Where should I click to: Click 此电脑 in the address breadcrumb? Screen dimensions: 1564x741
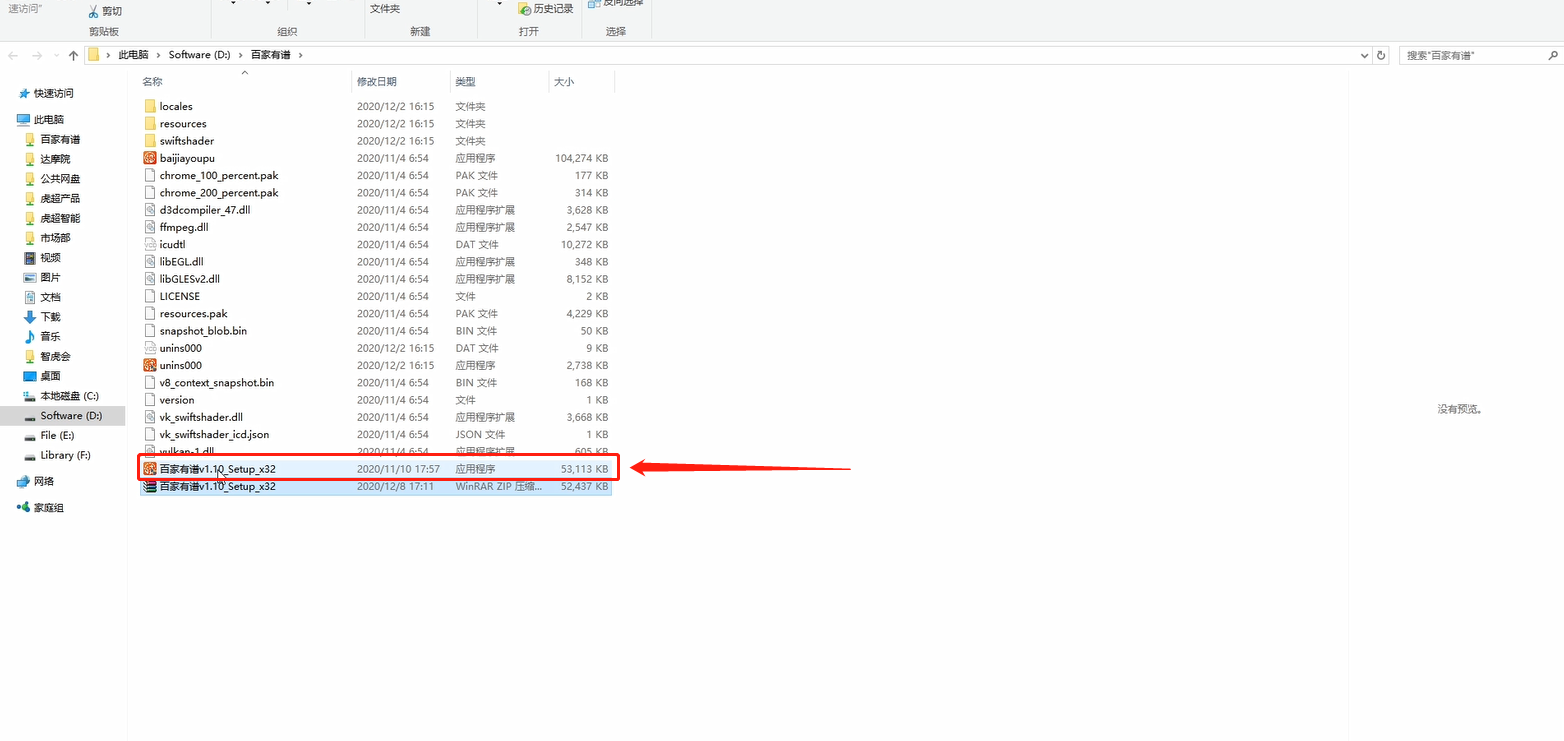(133, 55)
